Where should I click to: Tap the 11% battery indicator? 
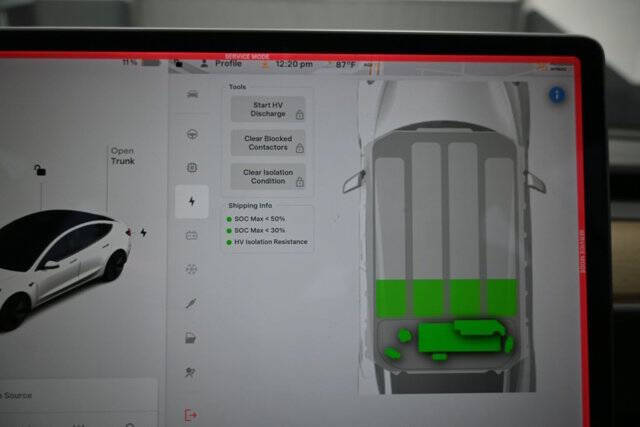coord(141,62)
